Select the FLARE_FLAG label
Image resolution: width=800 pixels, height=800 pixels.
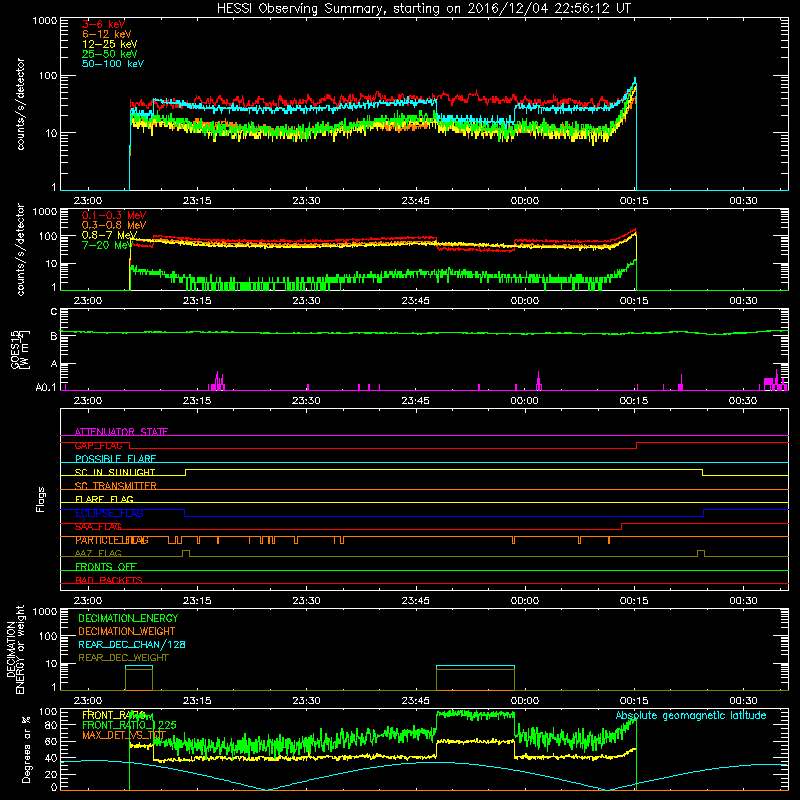104,499
